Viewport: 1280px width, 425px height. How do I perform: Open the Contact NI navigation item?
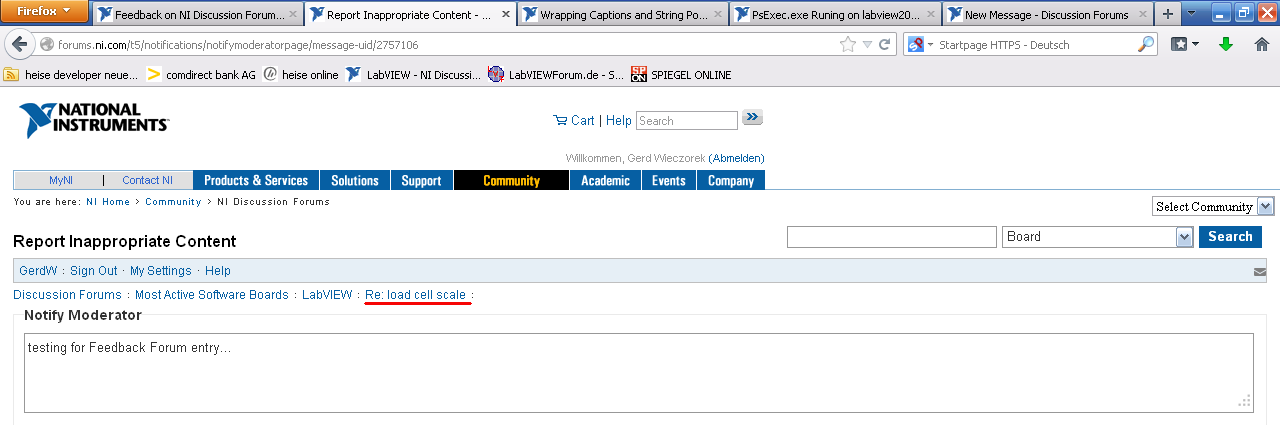click(147, 180)
